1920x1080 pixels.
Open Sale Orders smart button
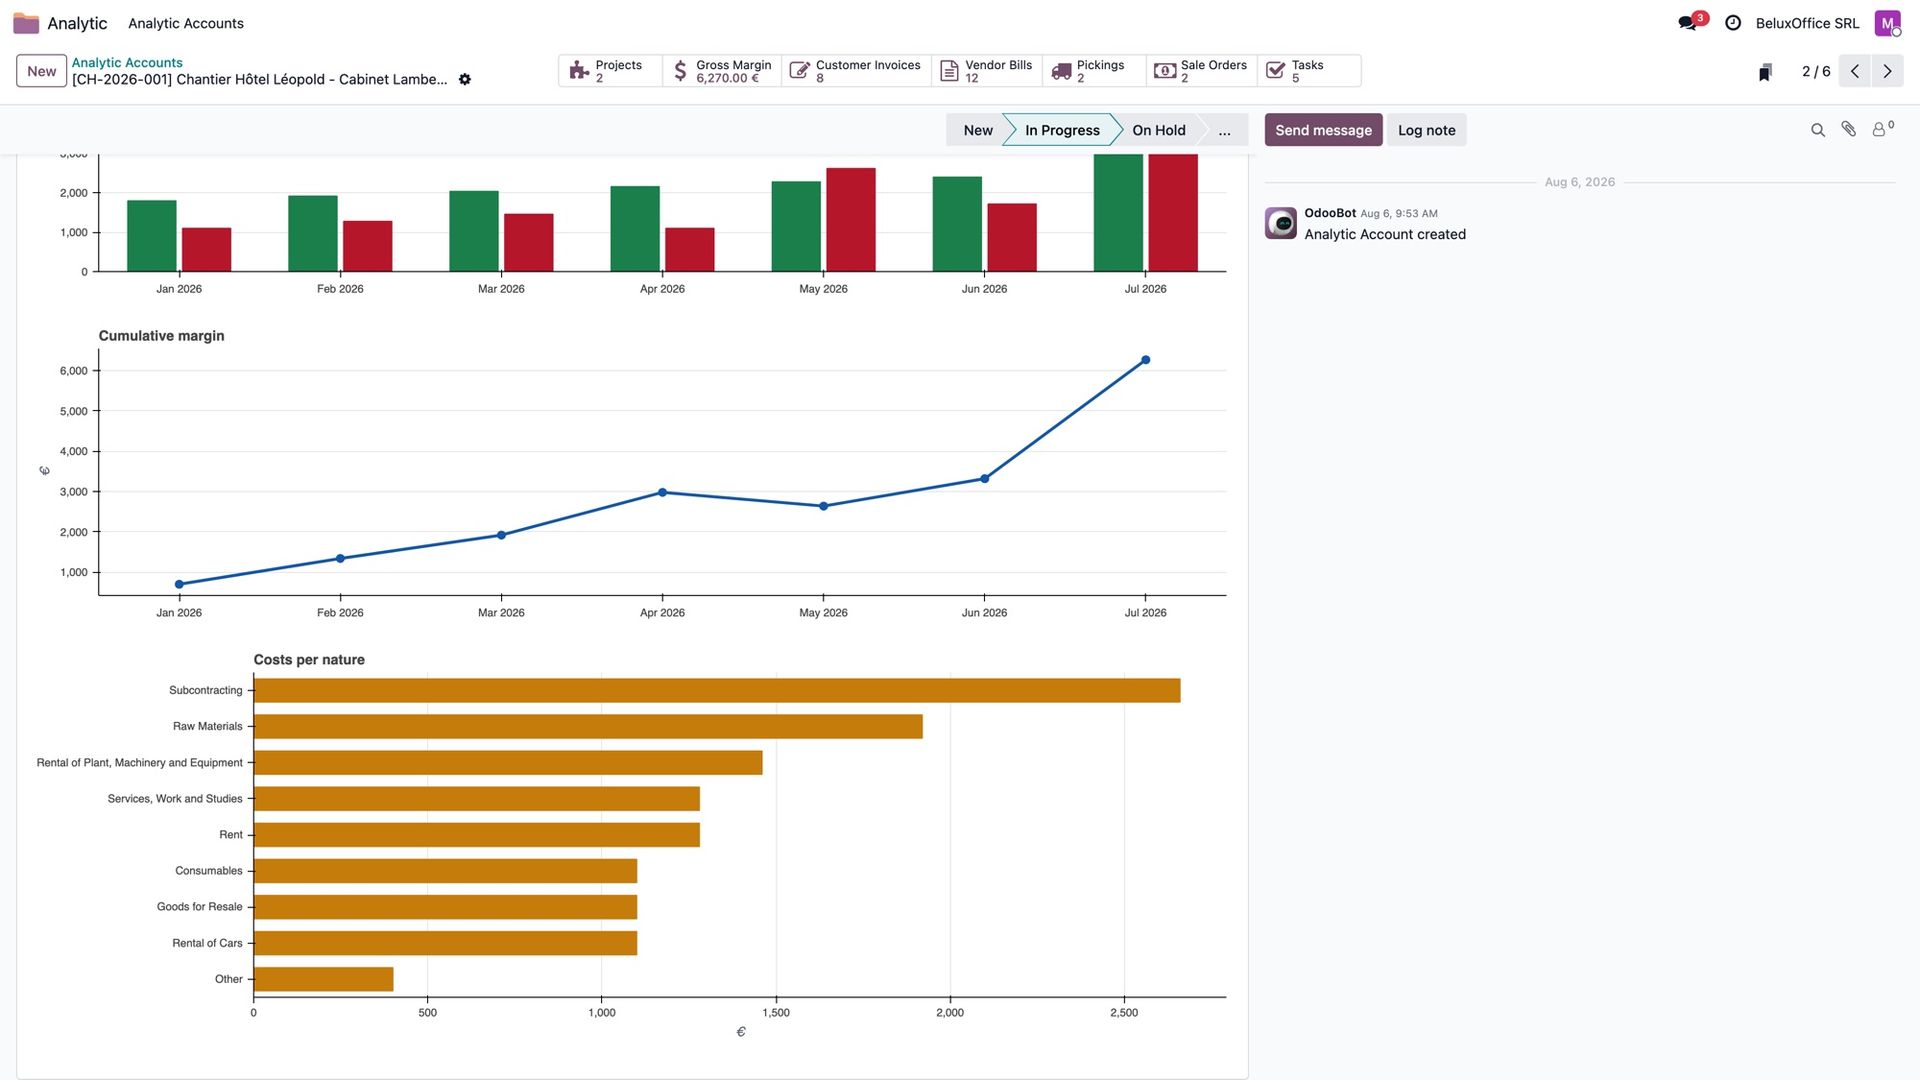[1202, 71]
